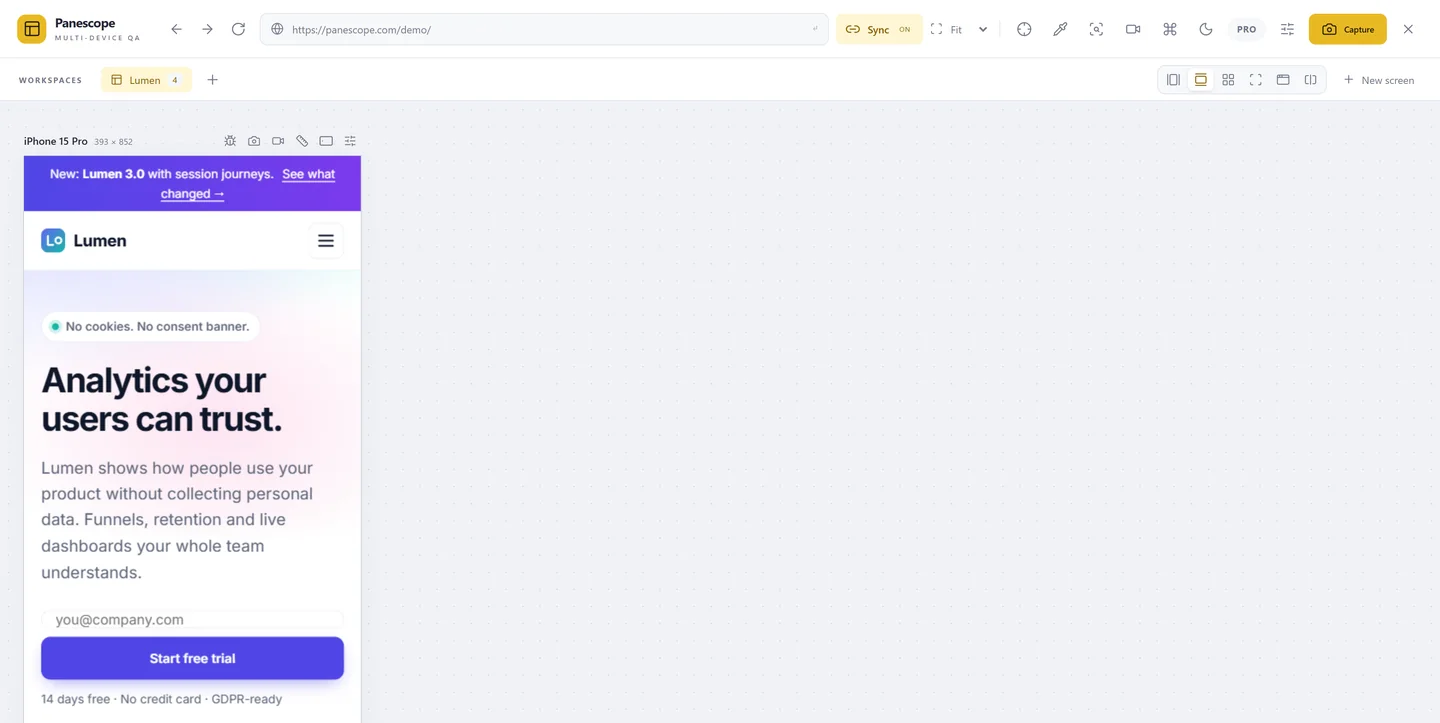The width and height of the screenshot is (1440, 723).
Task: Follow the See what changed link
Action: point(248,184)
